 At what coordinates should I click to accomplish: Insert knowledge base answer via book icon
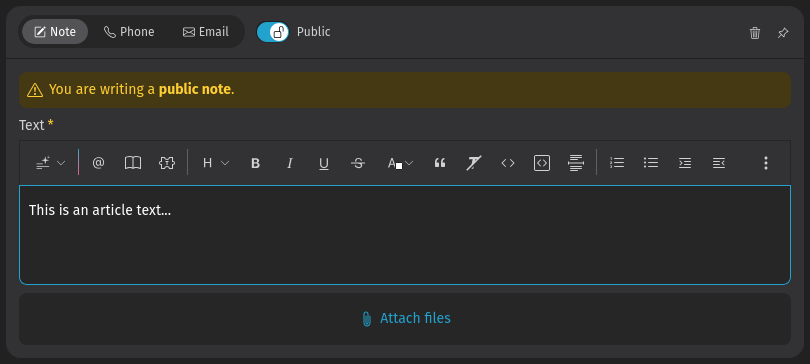click(x=133, y=163)
